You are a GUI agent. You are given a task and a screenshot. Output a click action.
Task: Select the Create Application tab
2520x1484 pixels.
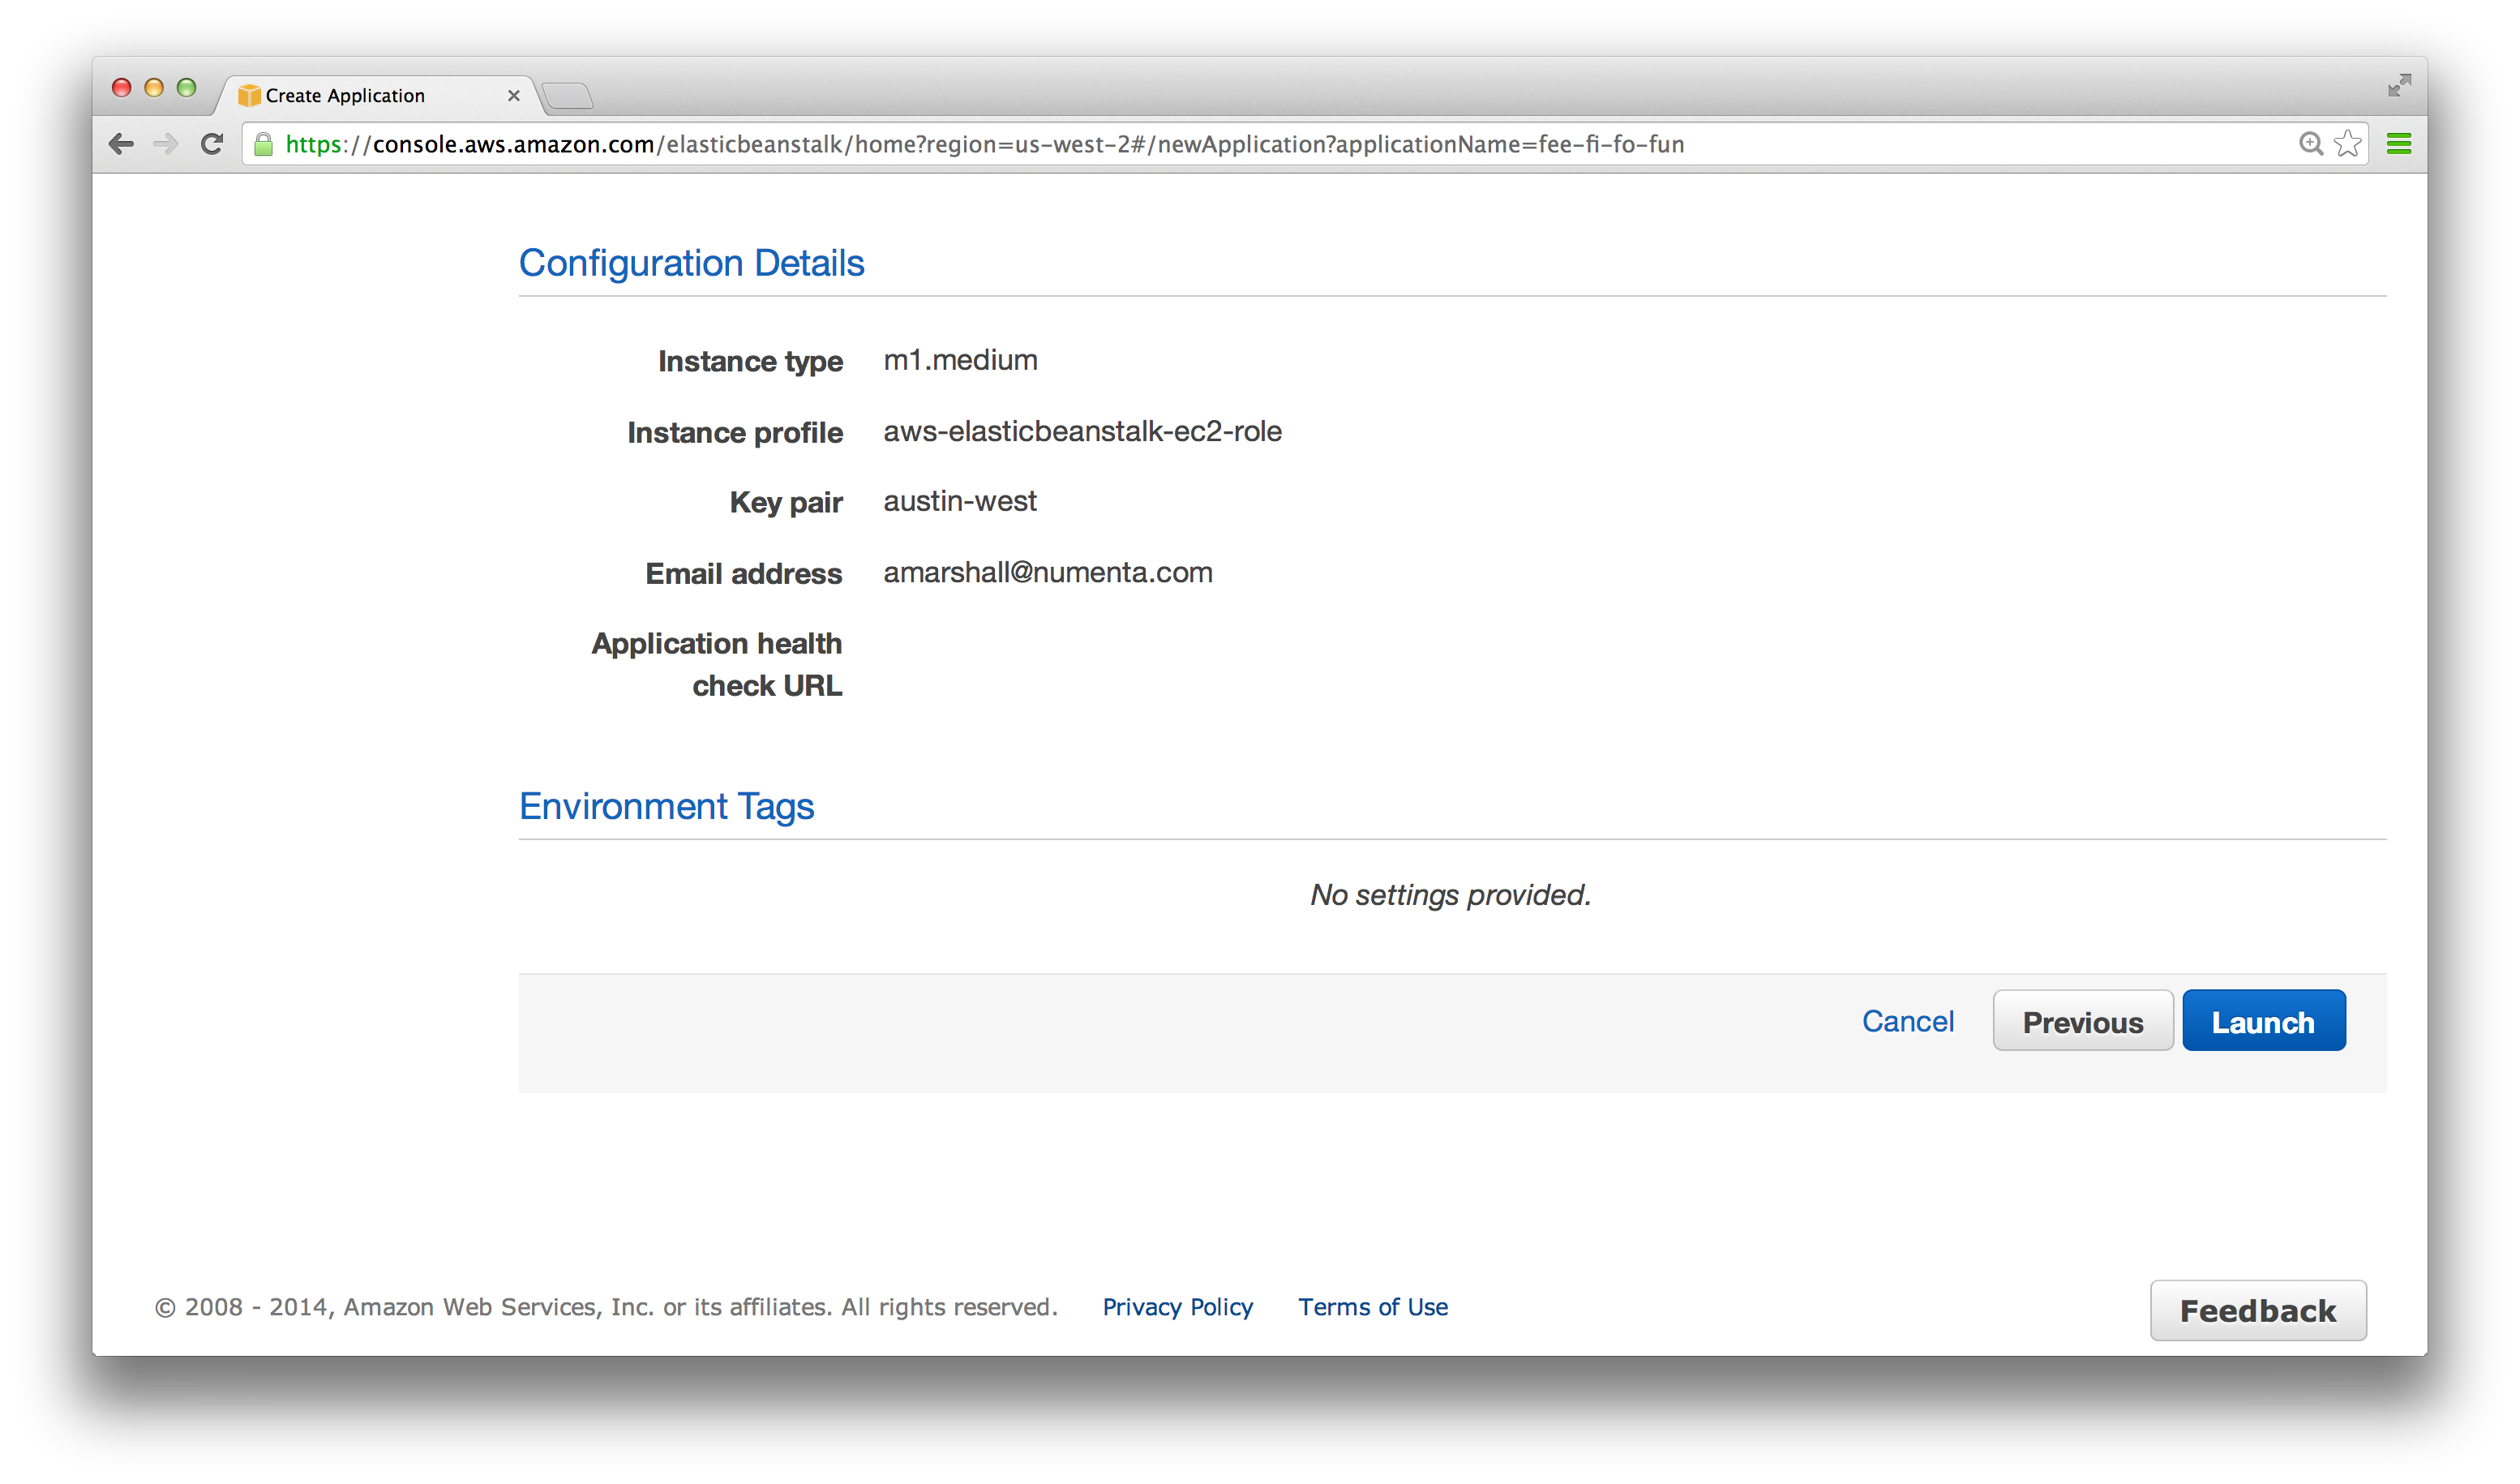pos(360,96)
